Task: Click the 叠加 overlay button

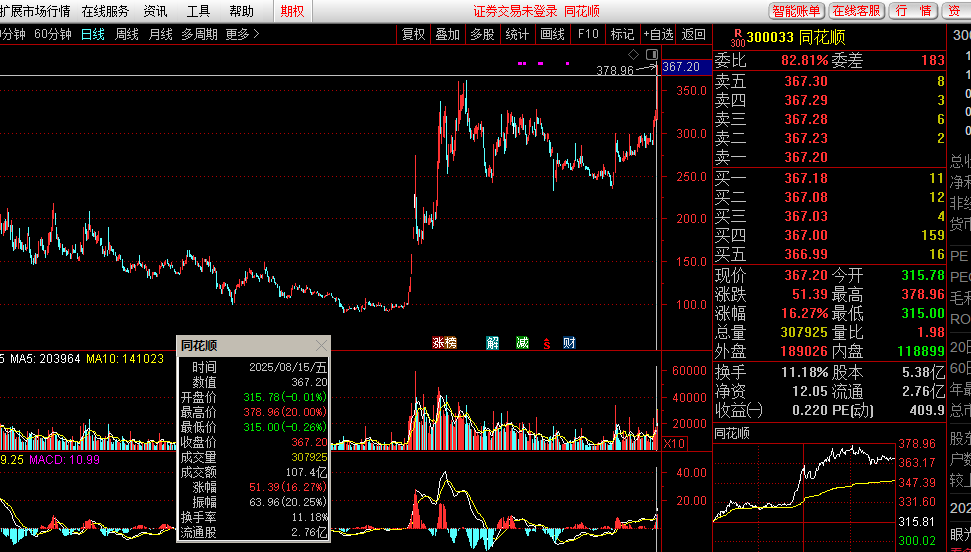Action: tap(448, 35)
